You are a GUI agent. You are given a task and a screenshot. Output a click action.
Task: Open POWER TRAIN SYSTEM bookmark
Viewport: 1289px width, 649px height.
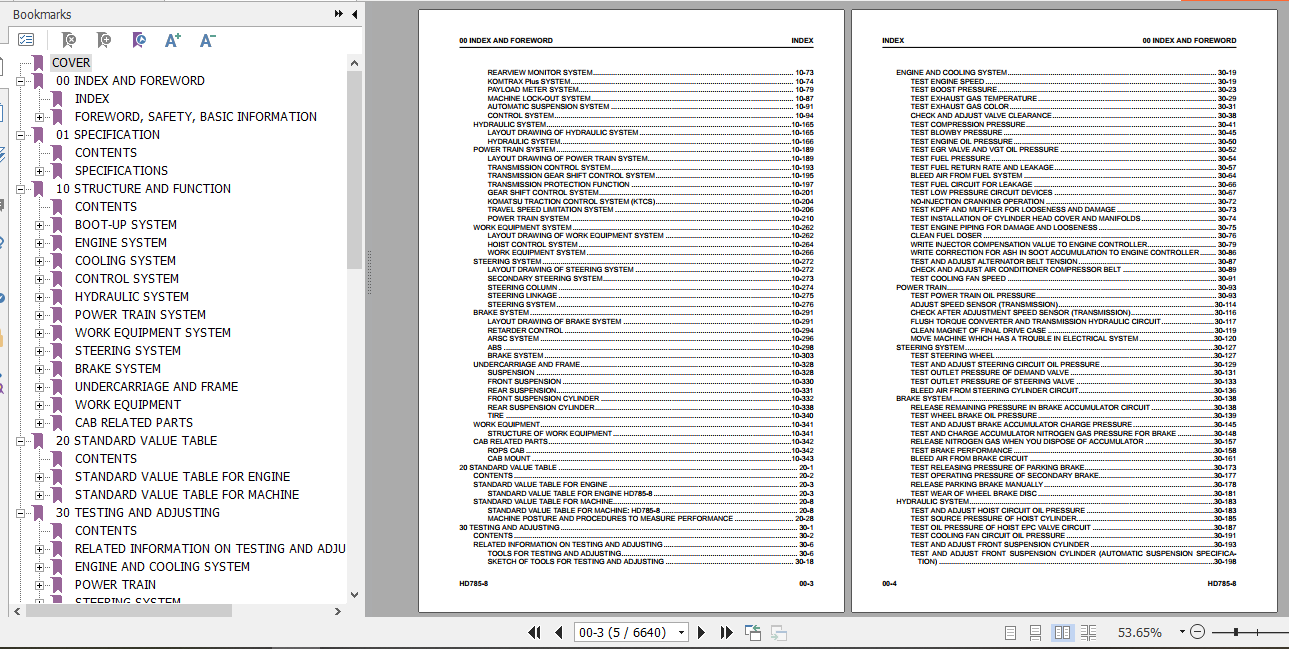coord(140,315)
